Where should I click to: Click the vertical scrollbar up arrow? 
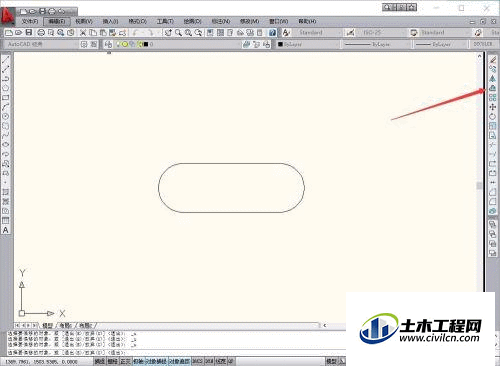pyautogui.click(x=480, y=56)
